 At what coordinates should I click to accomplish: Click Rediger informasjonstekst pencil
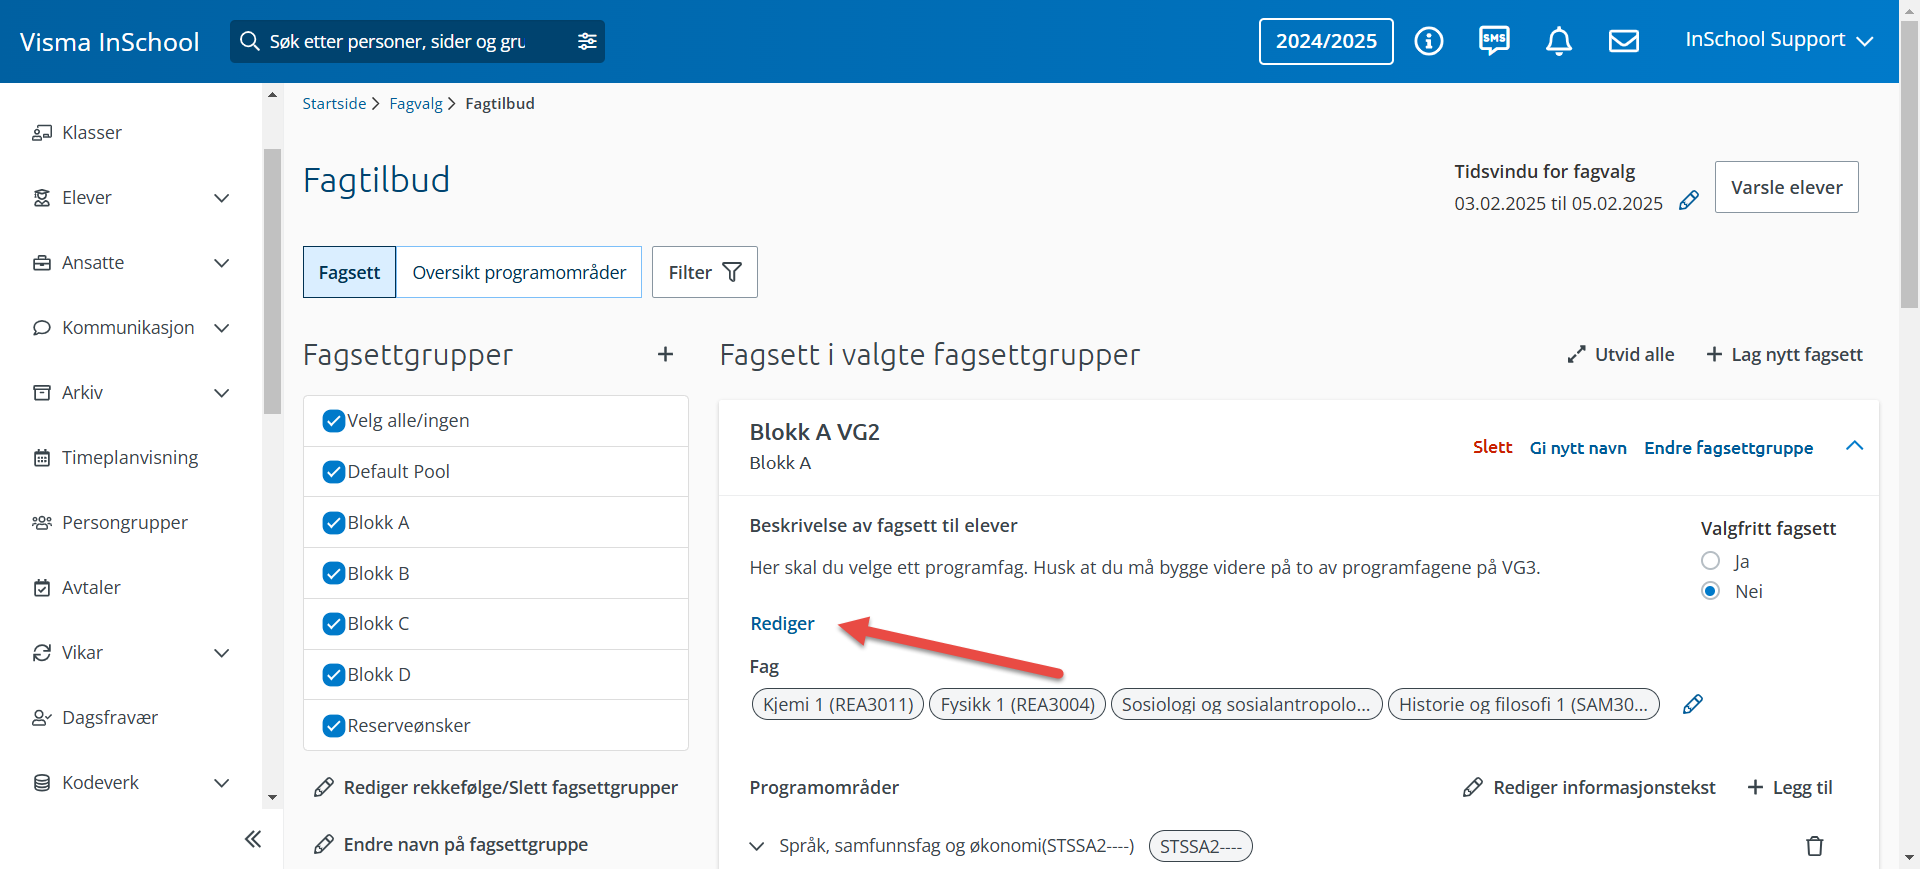point(1588,788)
